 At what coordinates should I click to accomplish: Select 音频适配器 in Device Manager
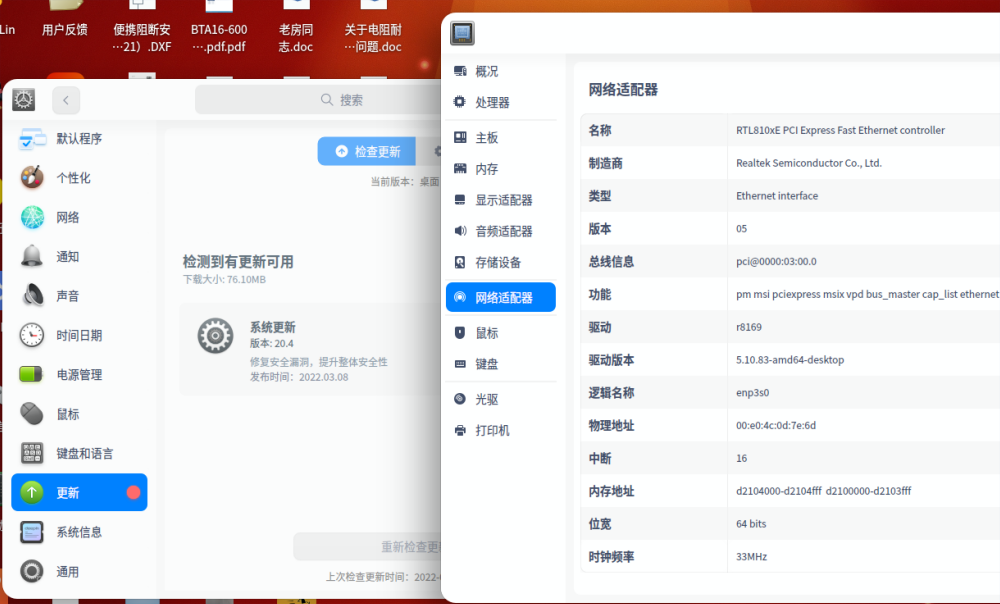tap(501, 232)
